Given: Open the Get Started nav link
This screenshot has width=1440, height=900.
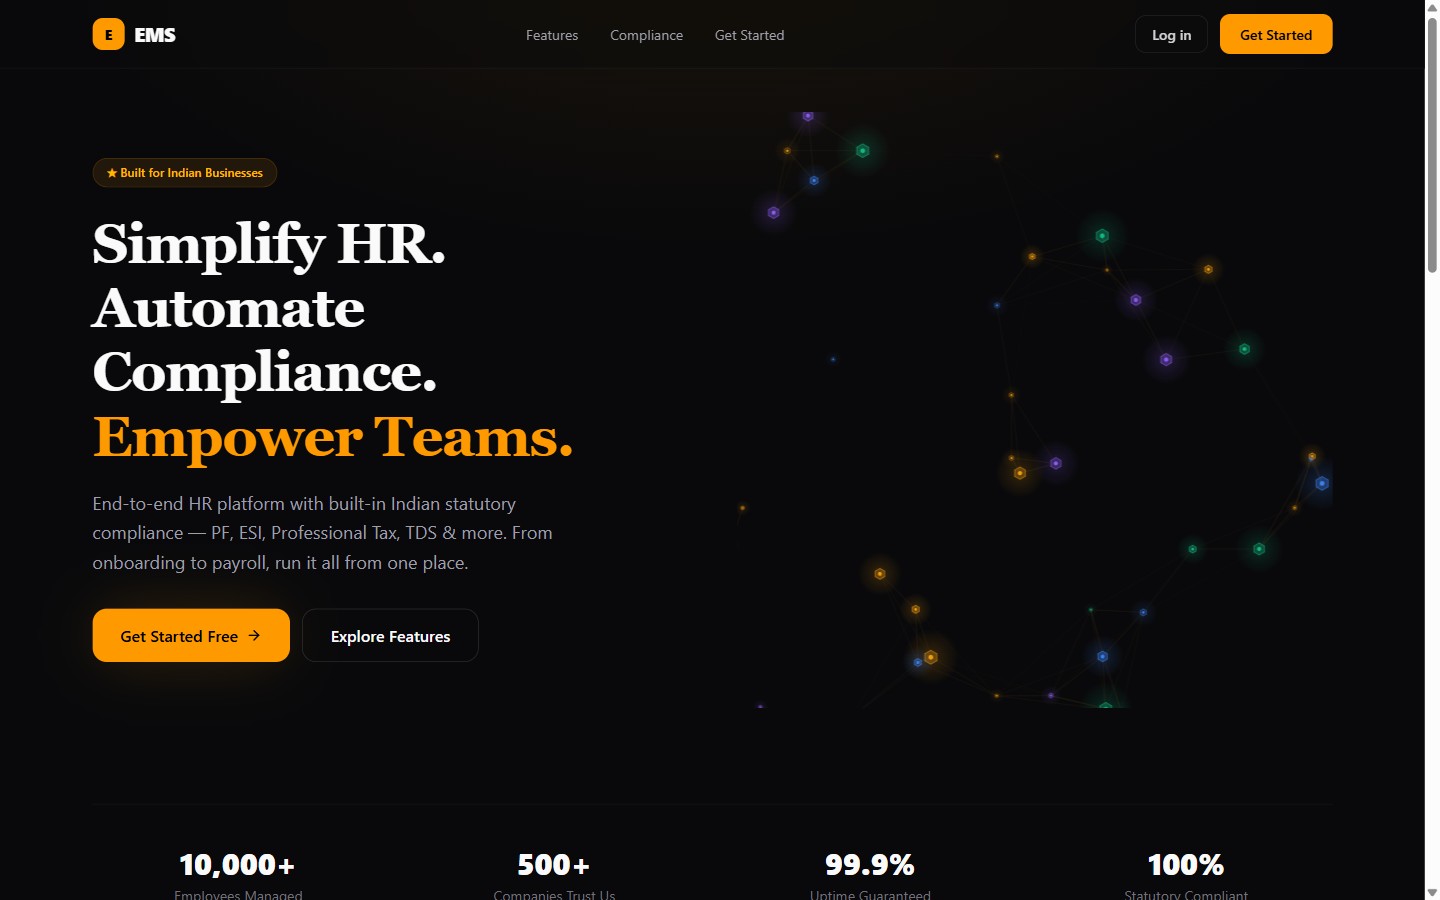Looking at the screenshot, I should pos(749,35).
